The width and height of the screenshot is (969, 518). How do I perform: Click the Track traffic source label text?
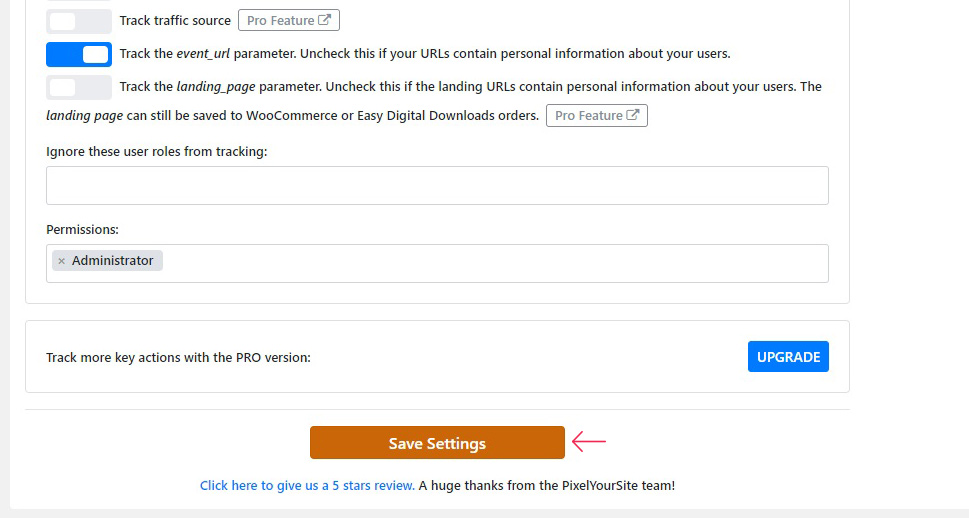coord(175,20)
